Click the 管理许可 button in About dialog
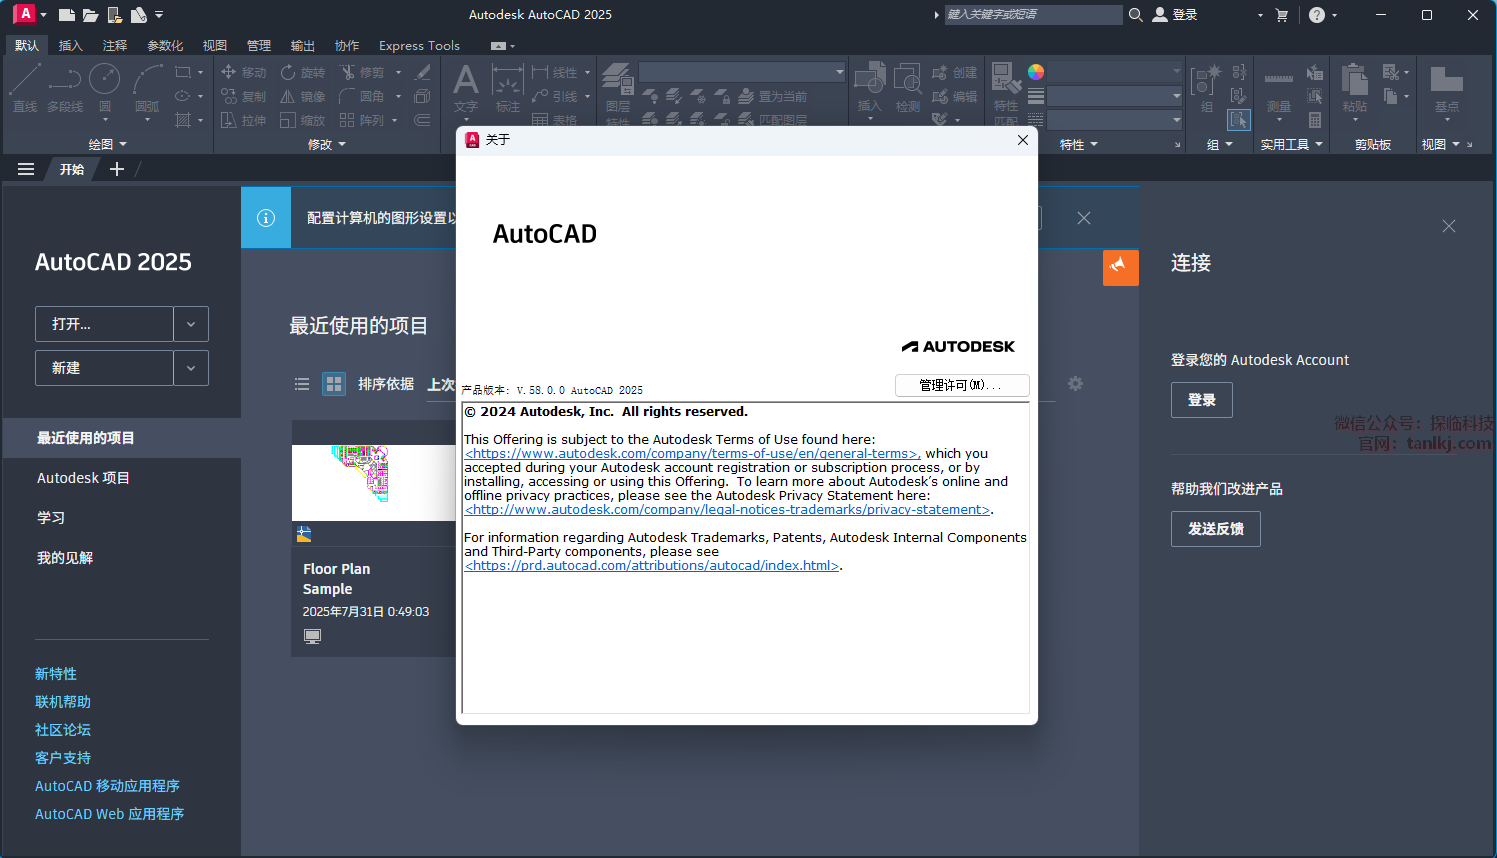1497x858 pixels. (961, 385)
